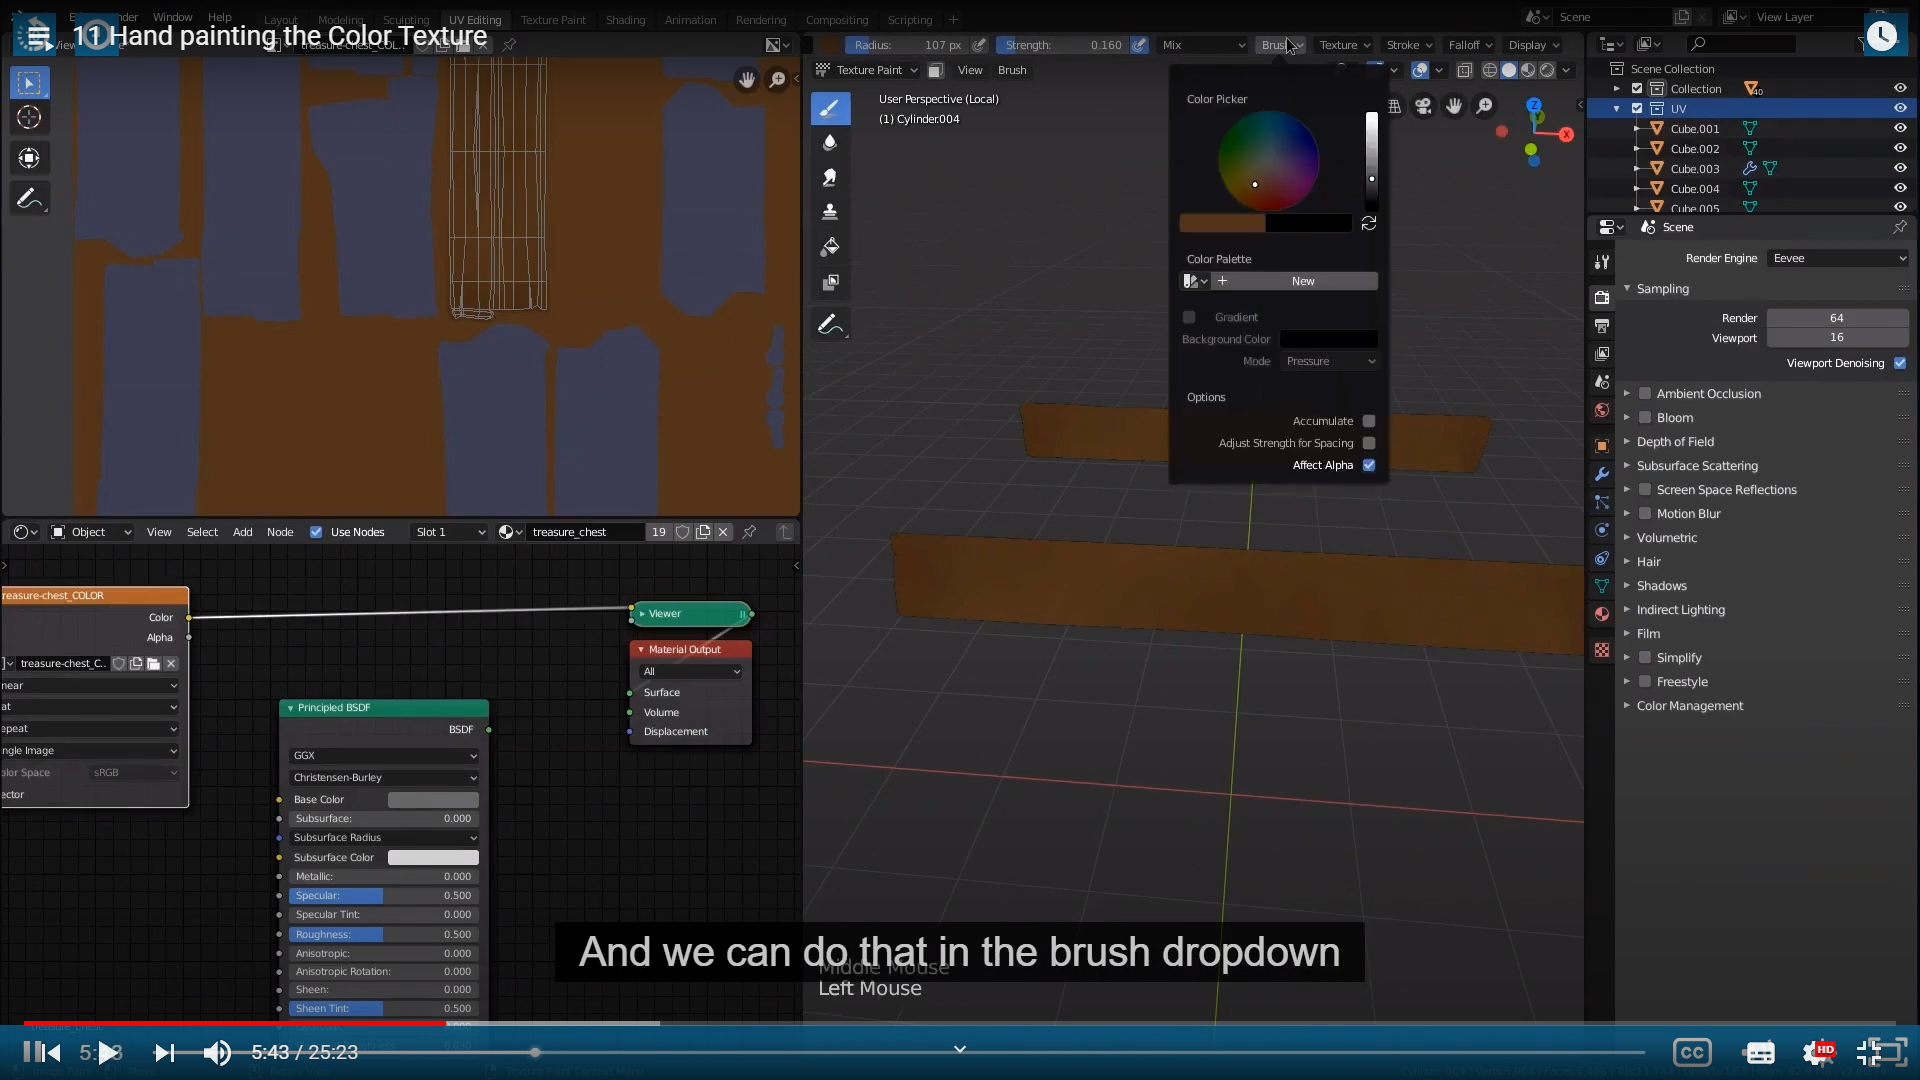The image size is (1920, 1080).
Task: Select the Mask tool
Action: 830,283
